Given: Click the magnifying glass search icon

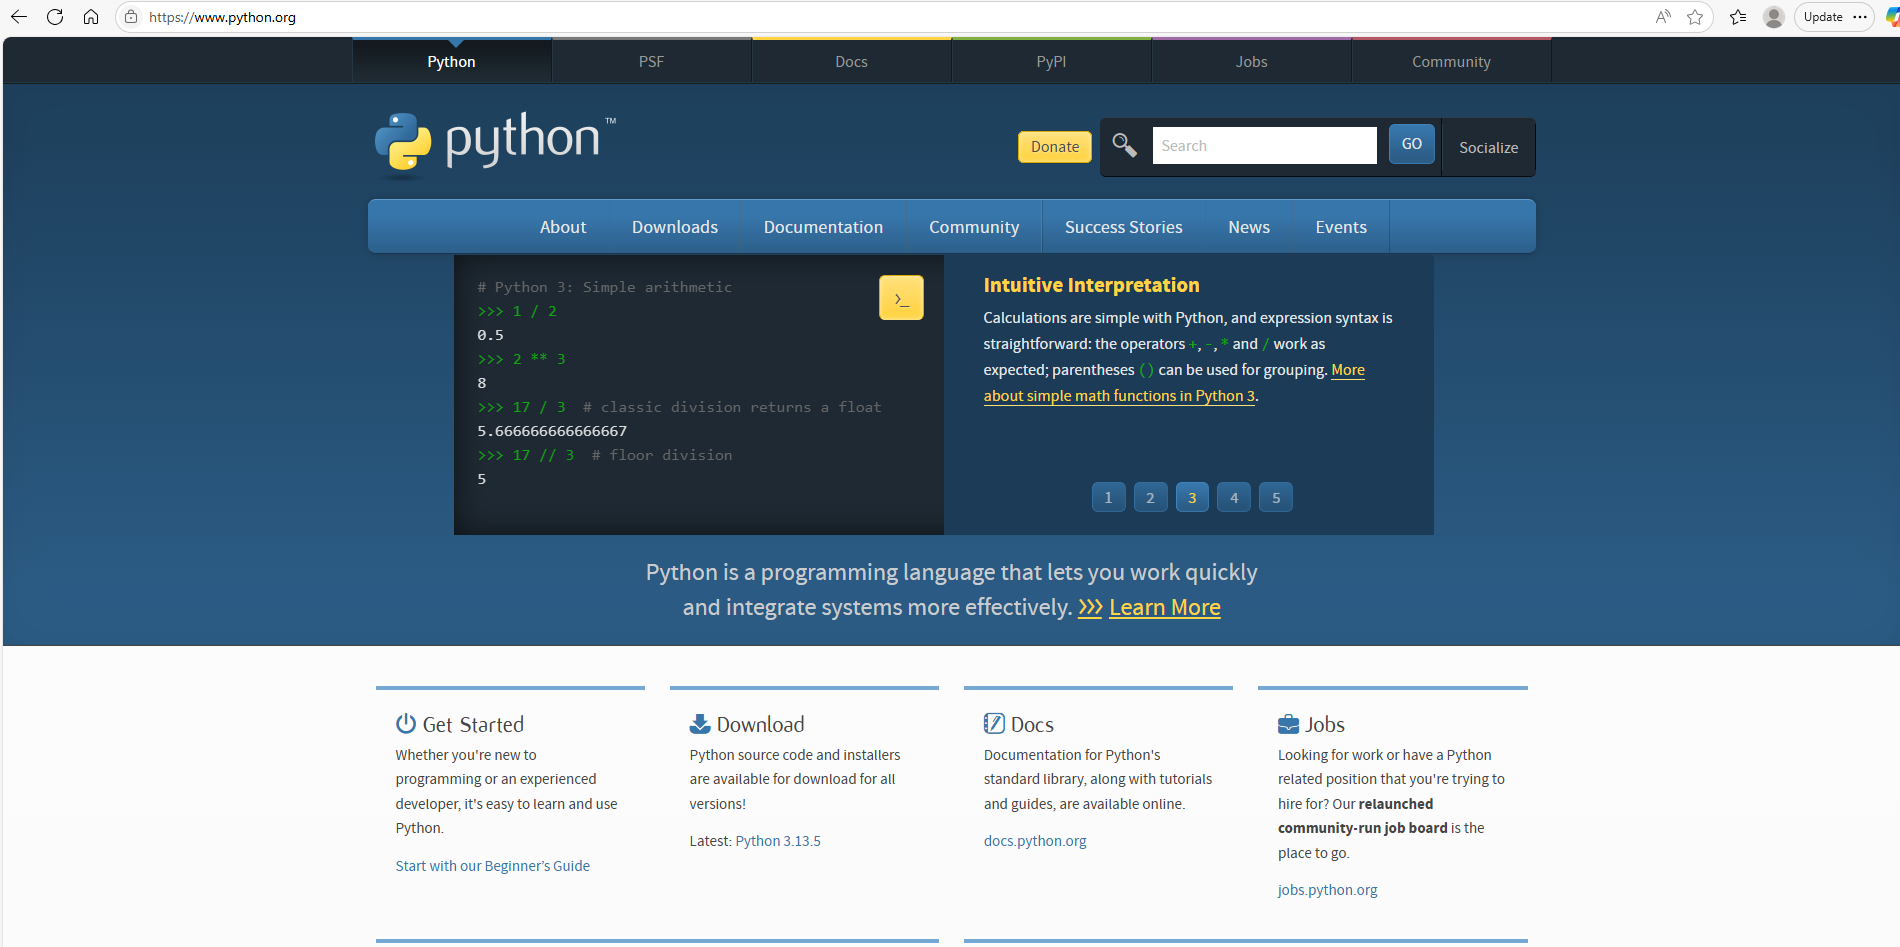Looking at the screenshot, I should point(1125,146).
